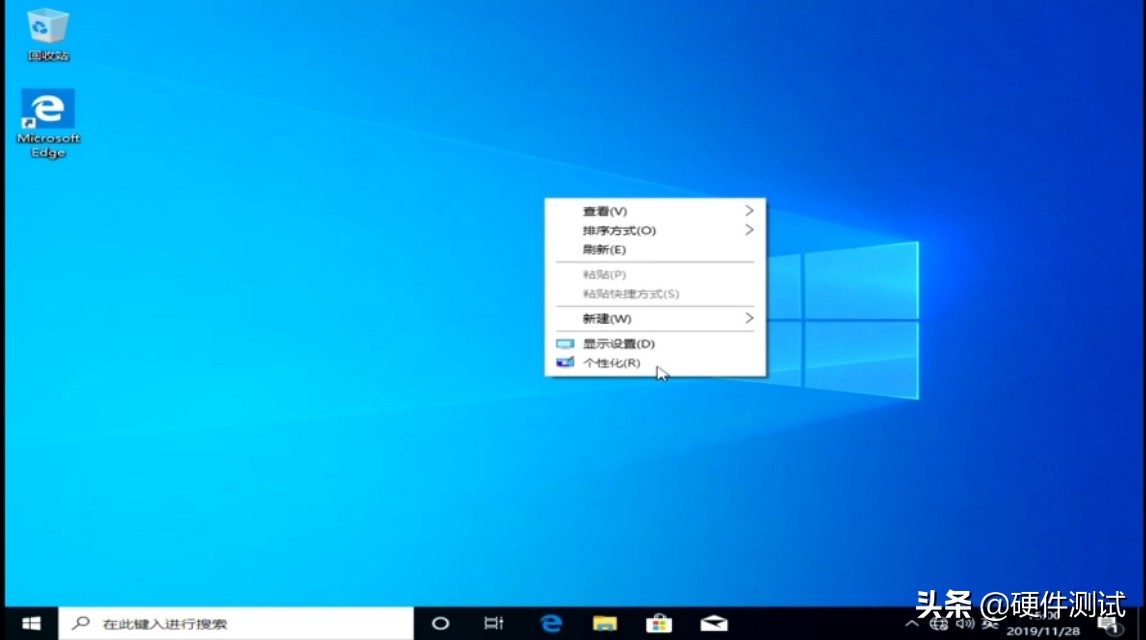Adjust volume via the speaker tray icon
Image resolution: width=1146 pixels, height=640 pixels.
click(965, 624)
